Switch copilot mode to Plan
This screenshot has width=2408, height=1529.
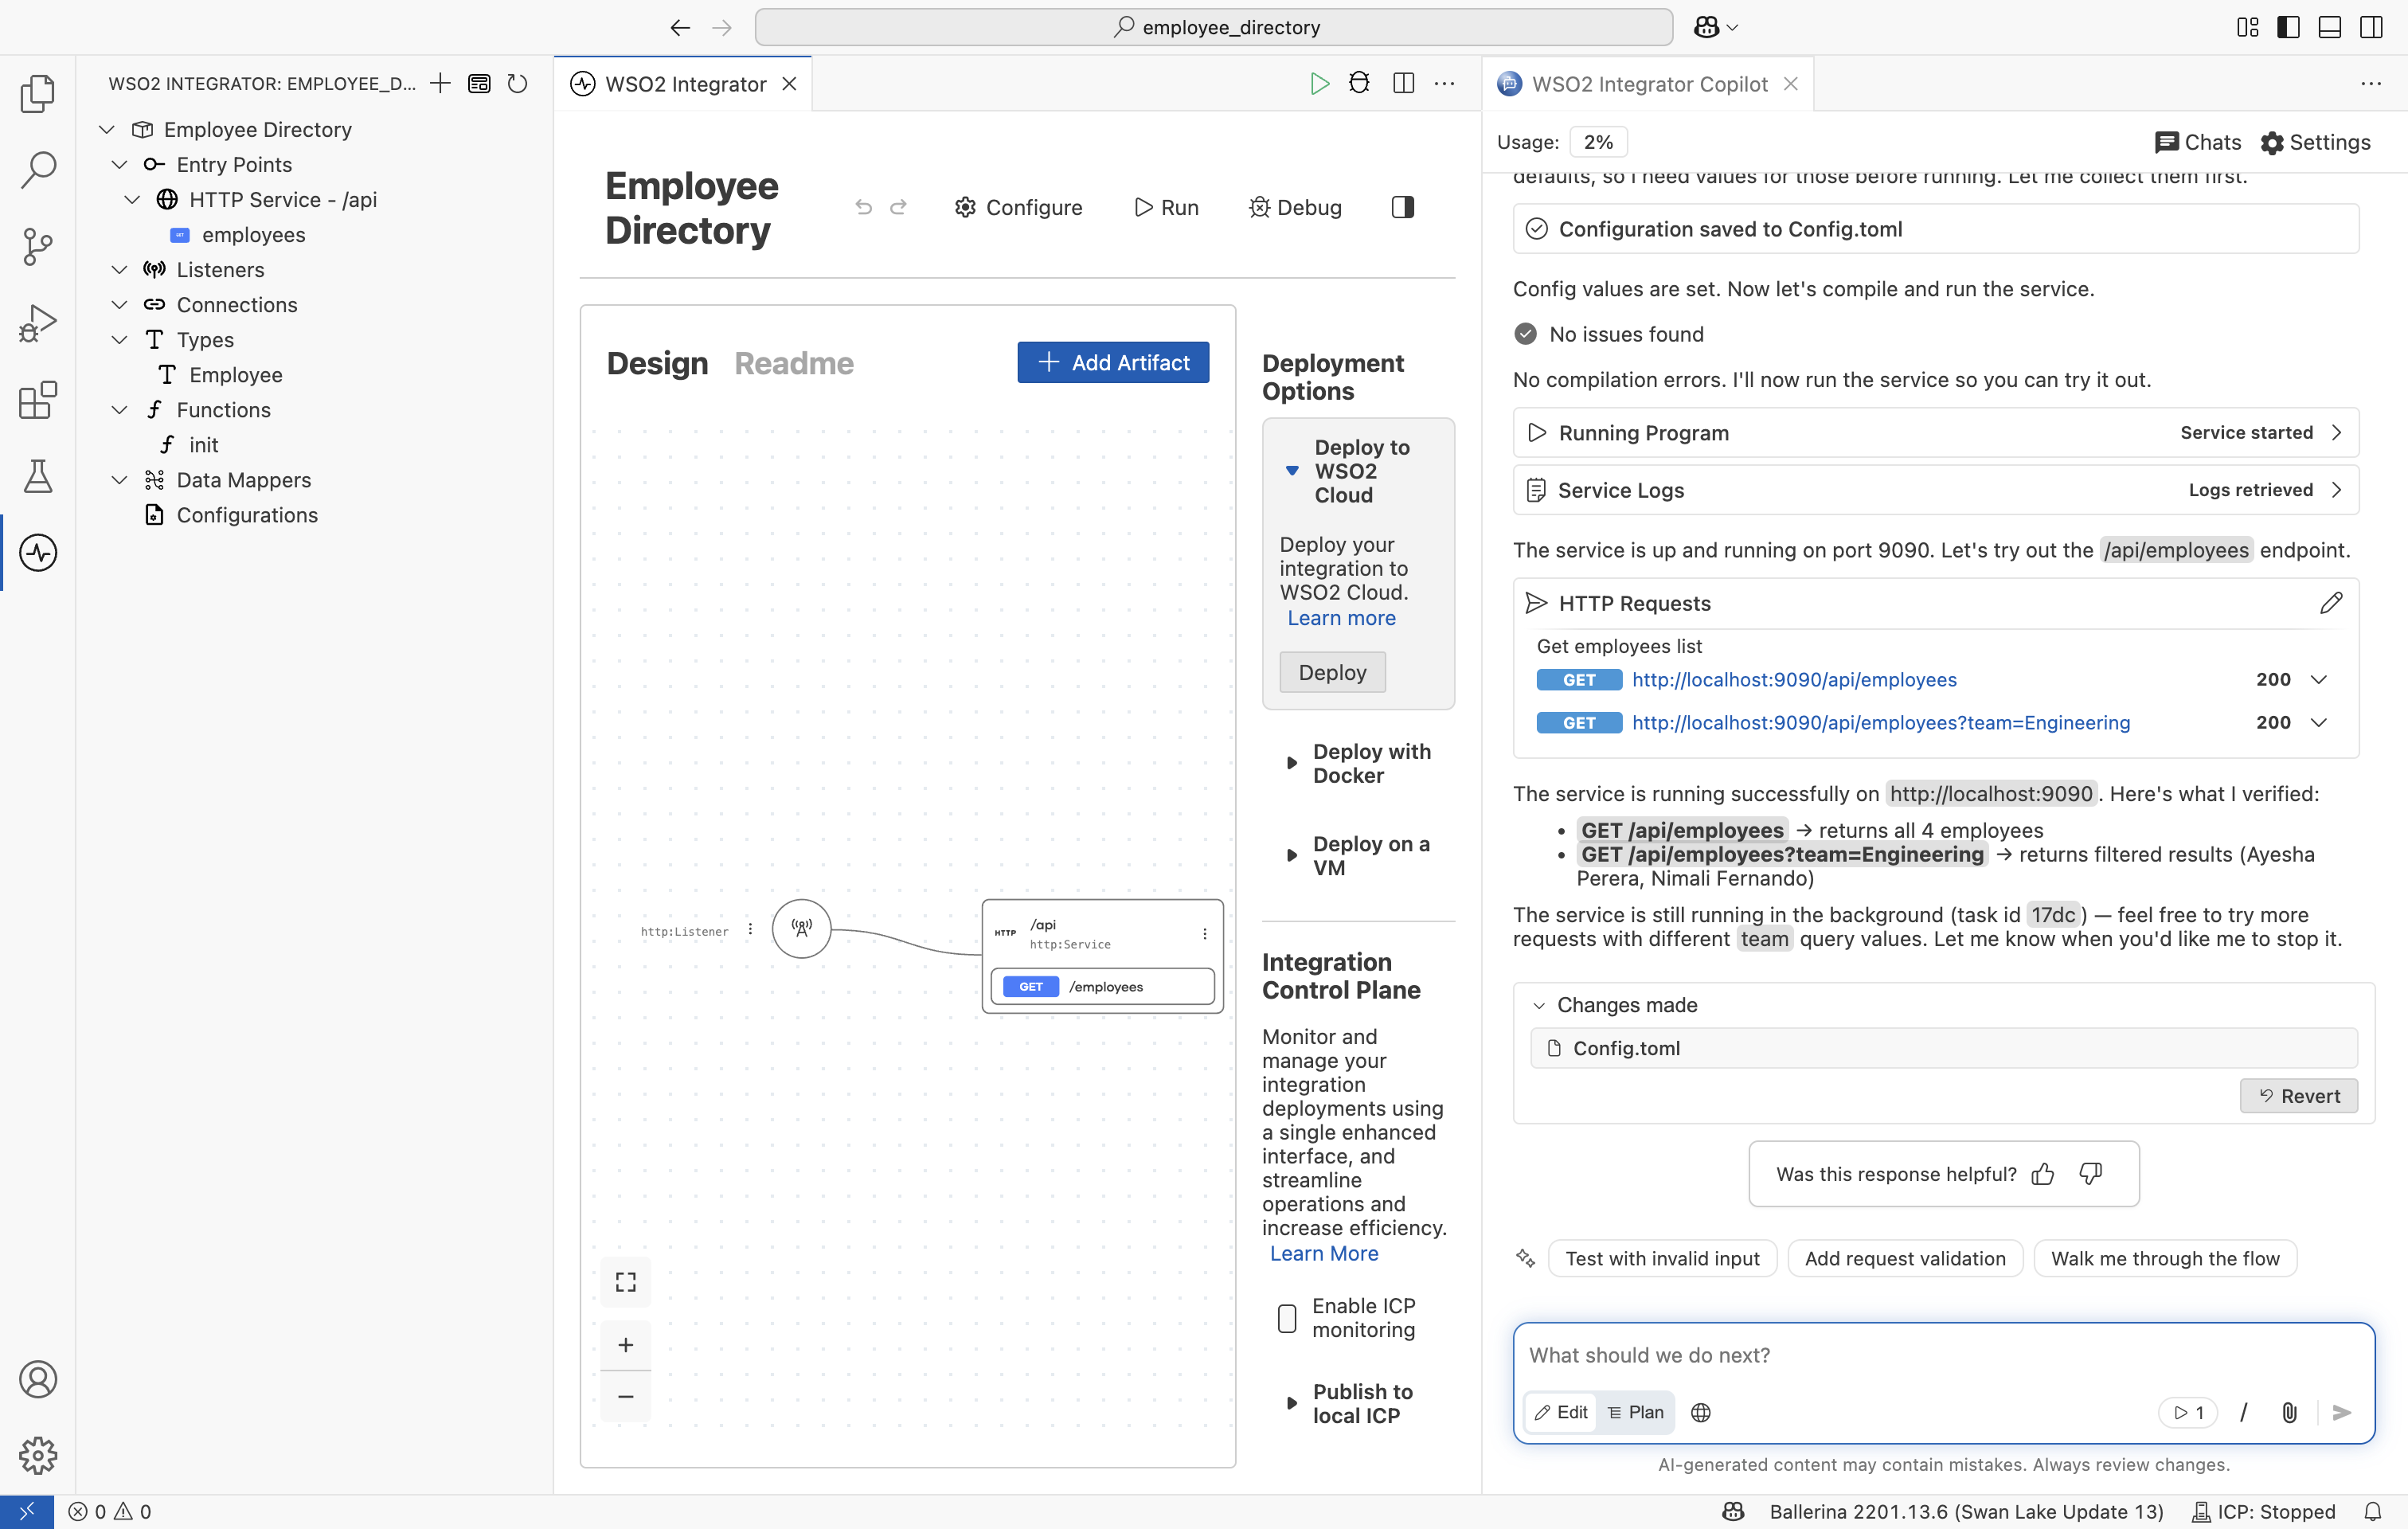pyautogui.click(x=1636, y=1412)
